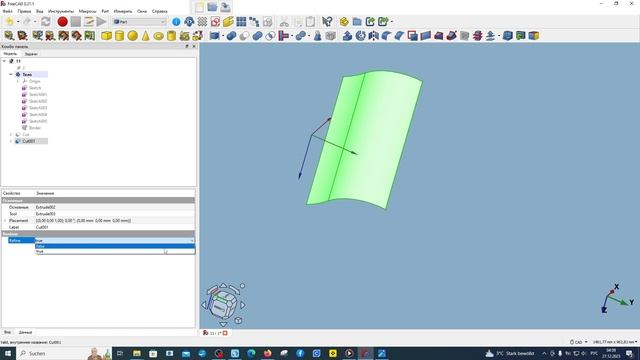Expand the Cut001 tree node

point(11,141)
